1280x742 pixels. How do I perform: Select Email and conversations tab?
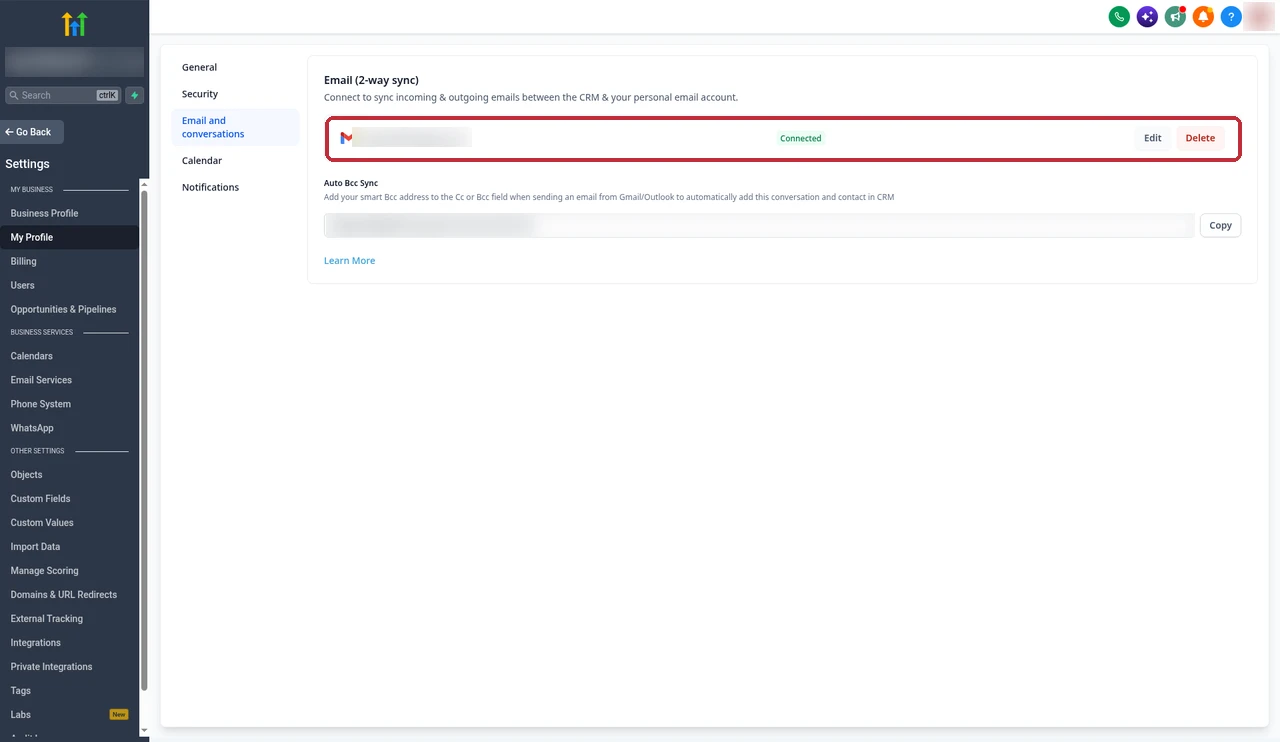pos(235,127)
